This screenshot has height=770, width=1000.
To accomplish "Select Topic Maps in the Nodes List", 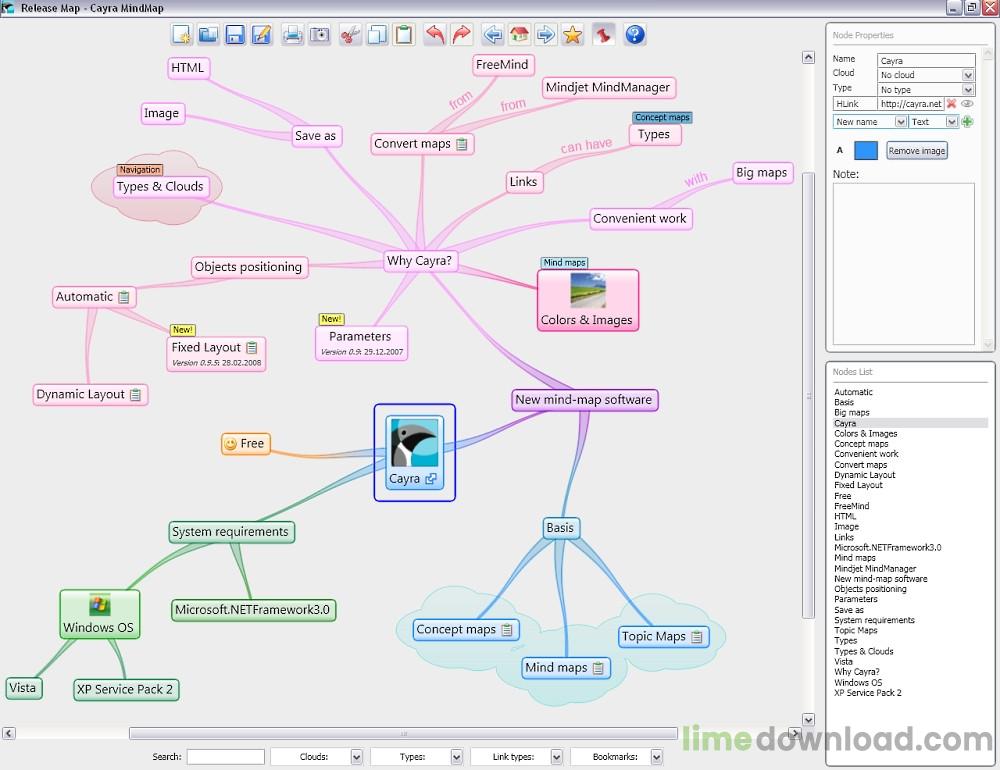I will pos(856,631).
